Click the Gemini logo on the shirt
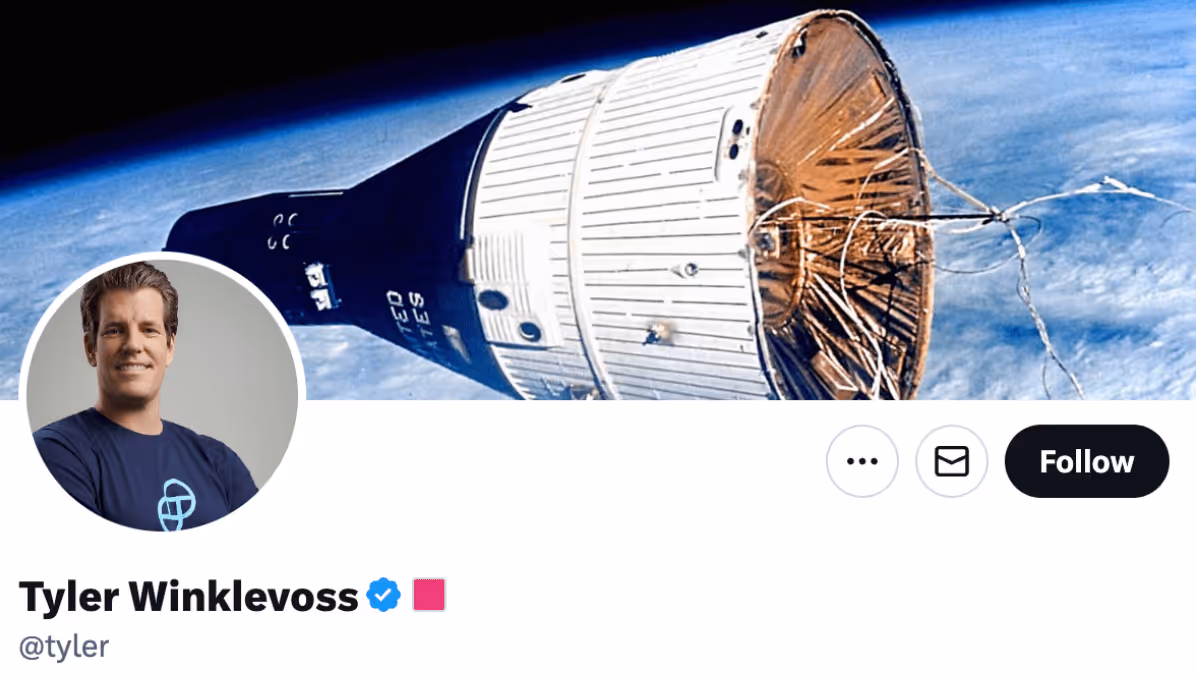The width and height of the screenshot is (1196, 678). (176, 505)
